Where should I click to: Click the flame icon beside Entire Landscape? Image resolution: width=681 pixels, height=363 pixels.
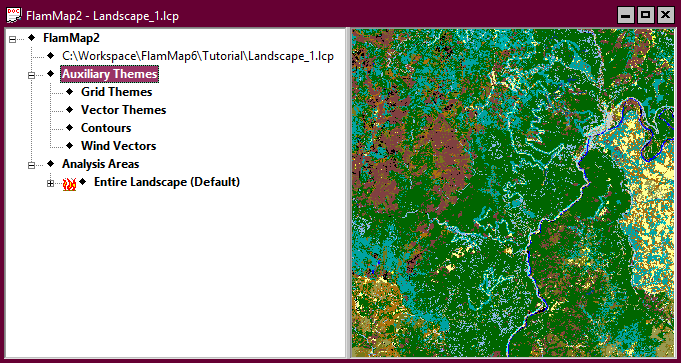(x=69, y=184)
